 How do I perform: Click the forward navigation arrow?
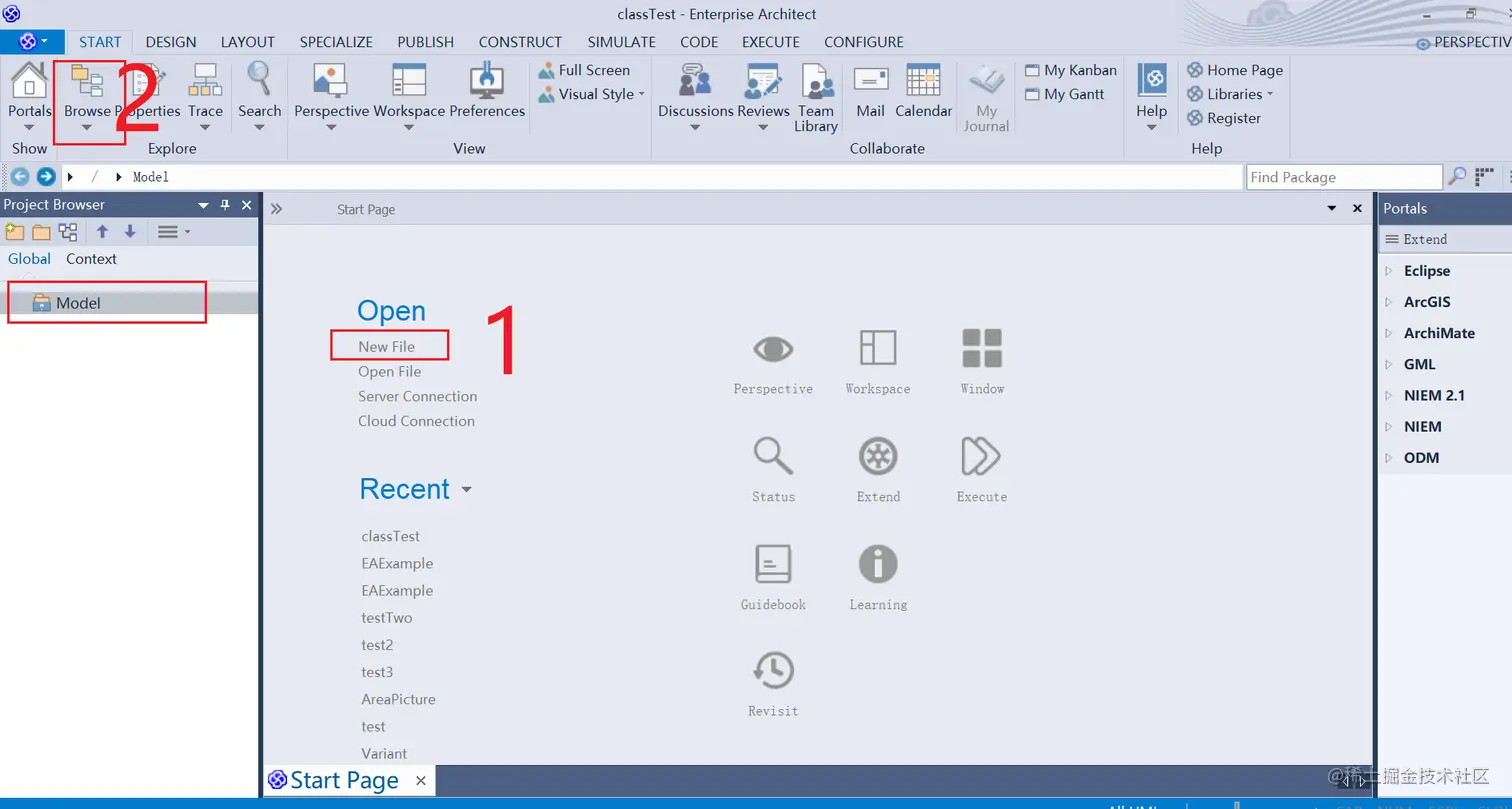45,177
